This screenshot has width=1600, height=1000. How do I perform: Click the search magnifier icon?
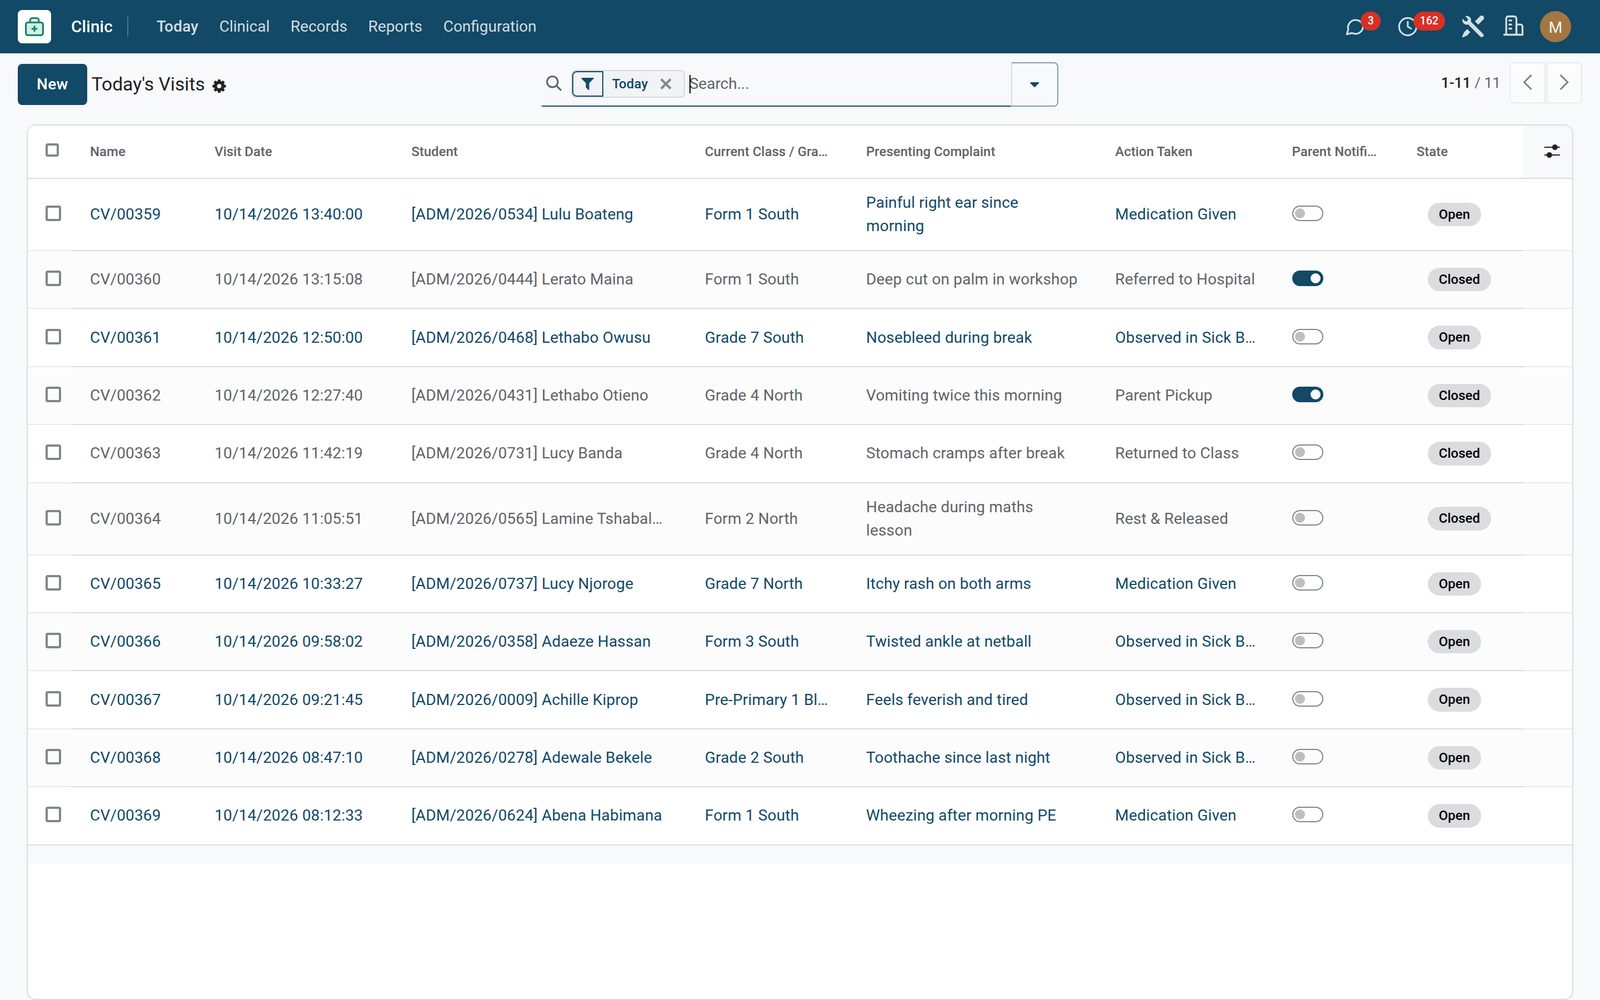pos(553,84)
